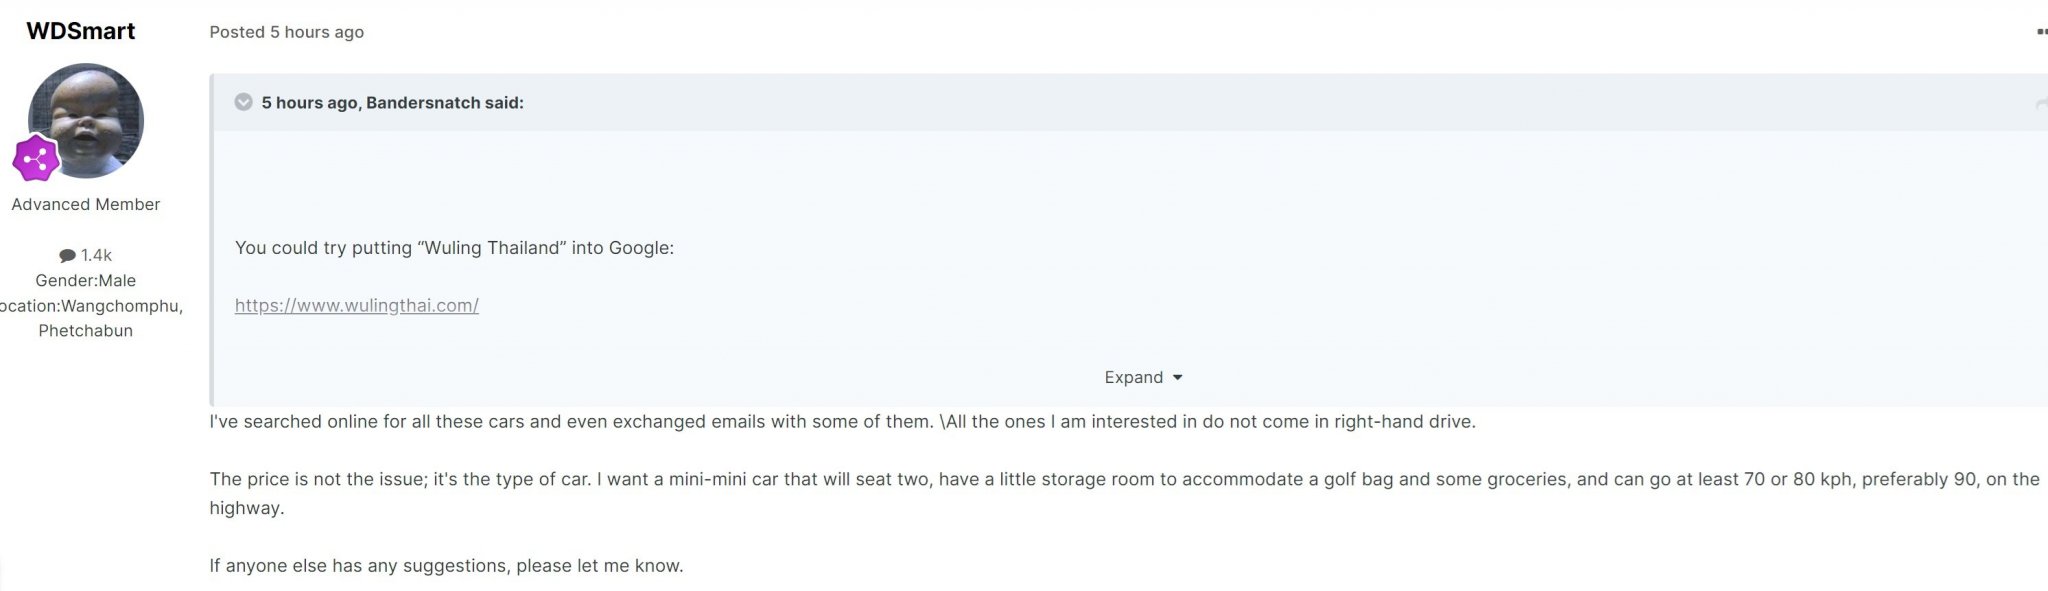Click the 1.4k post count
This screenshot has width=2048, height=591.
(96, 255)
